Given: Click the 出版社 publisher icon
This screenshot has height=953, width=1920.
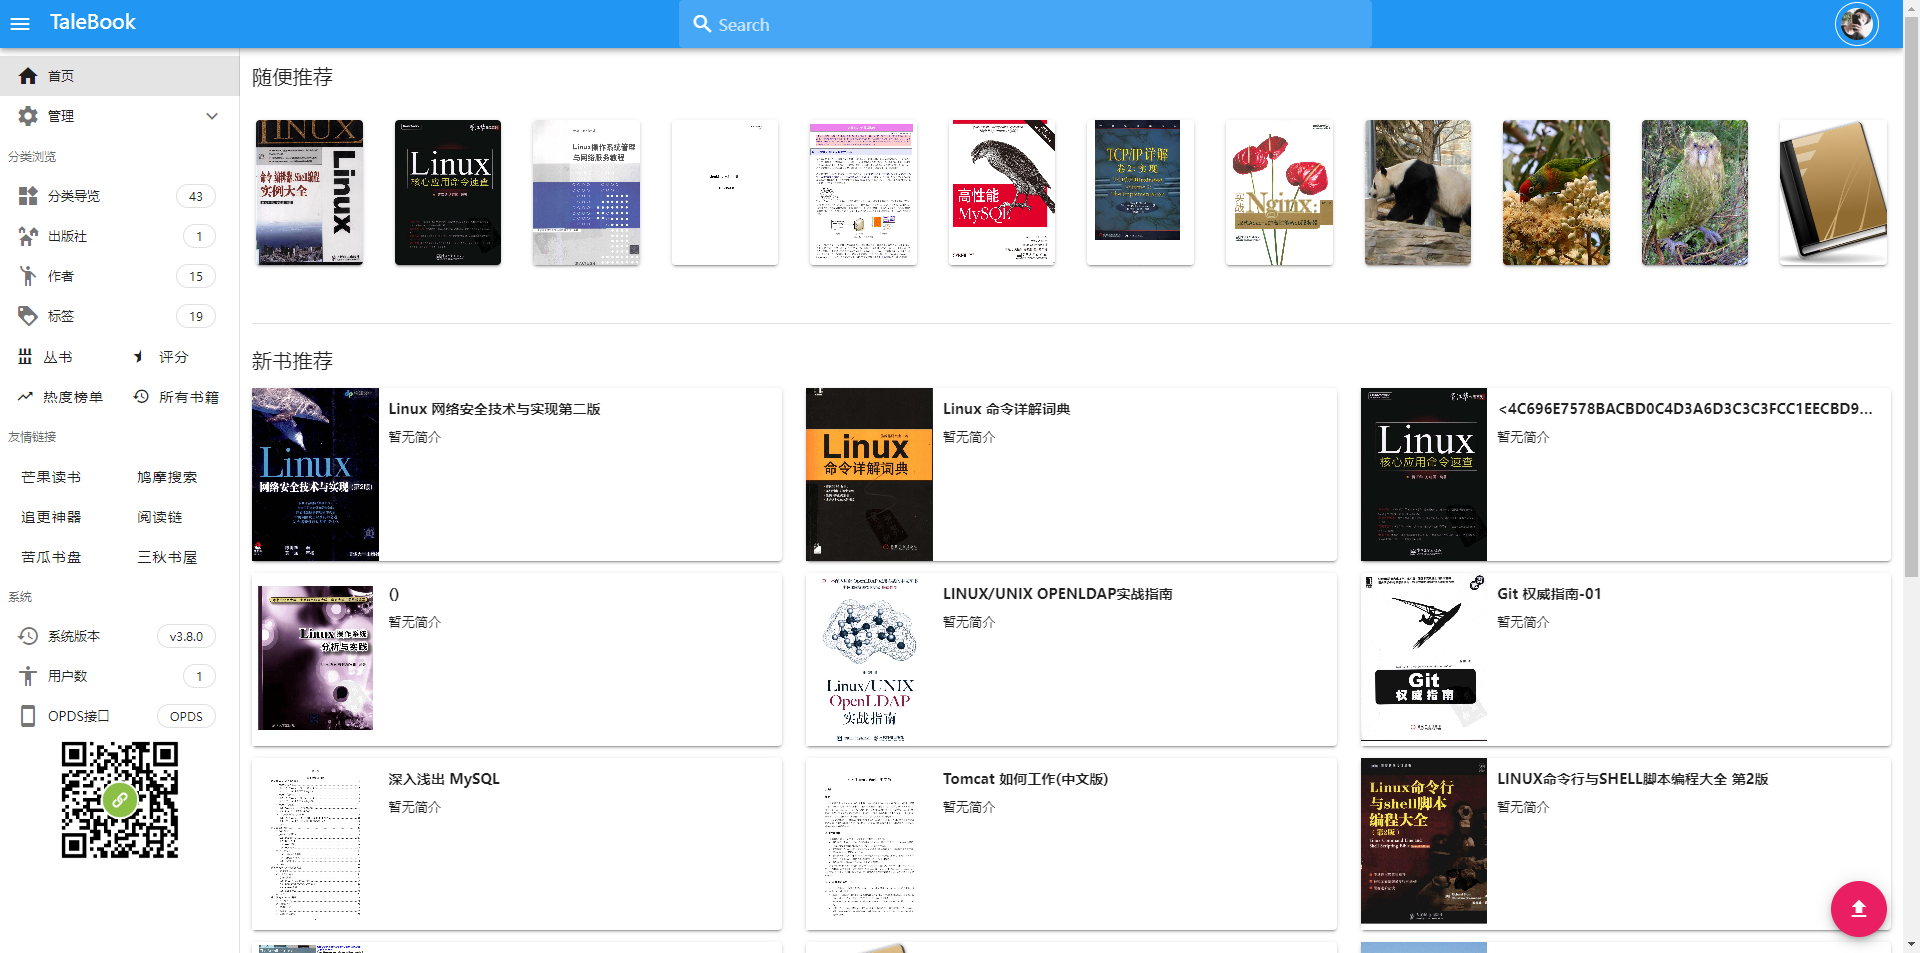Looking at the screenshot, I should coord(28,236).
